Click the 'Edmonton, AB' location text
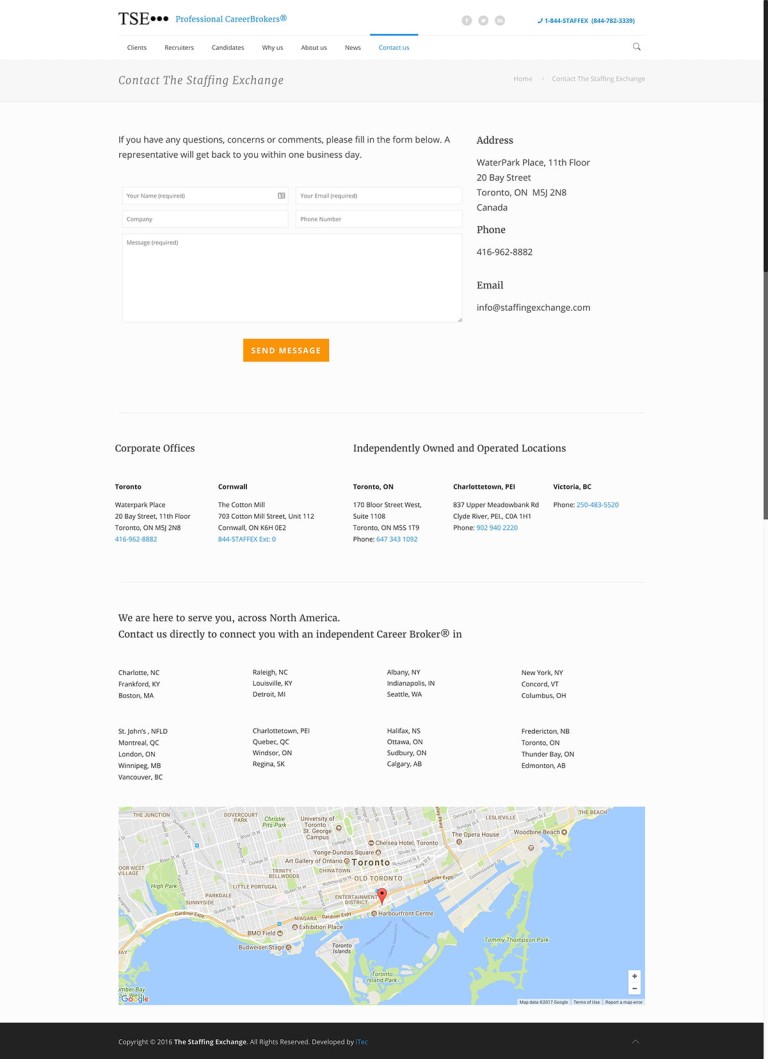The width and height of the screenshot is (768, 1059). click(543, 766)
